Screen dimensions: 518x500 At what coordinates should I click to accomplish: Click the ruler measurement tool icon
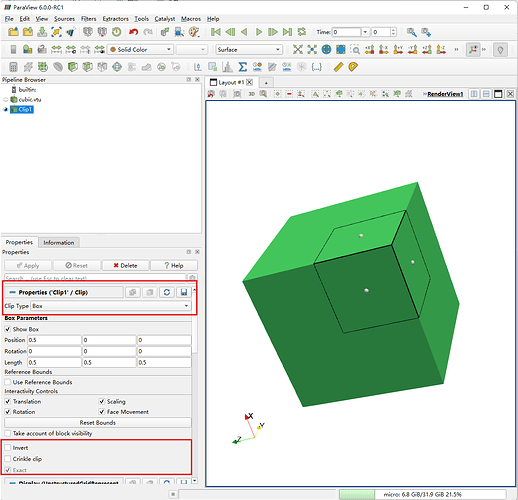click(338, 67)
